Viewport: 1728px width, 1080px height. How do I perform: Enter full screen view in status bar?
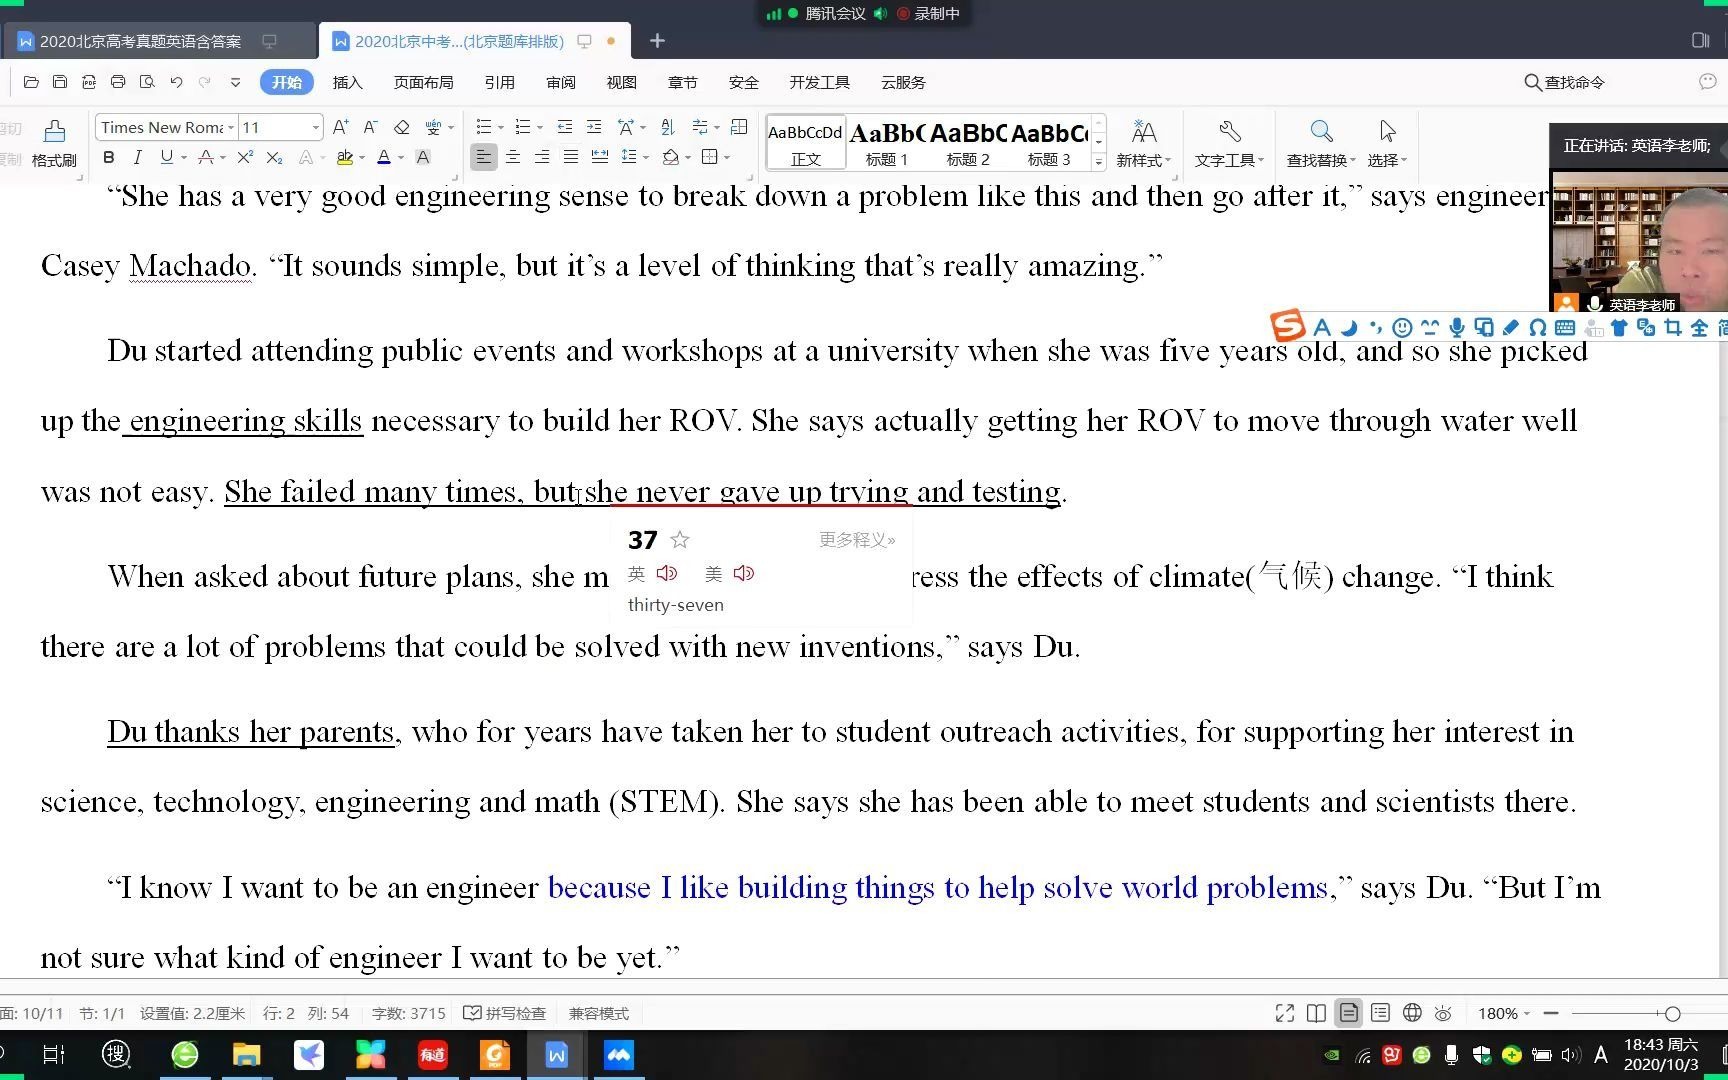tap(1285, 1013)
